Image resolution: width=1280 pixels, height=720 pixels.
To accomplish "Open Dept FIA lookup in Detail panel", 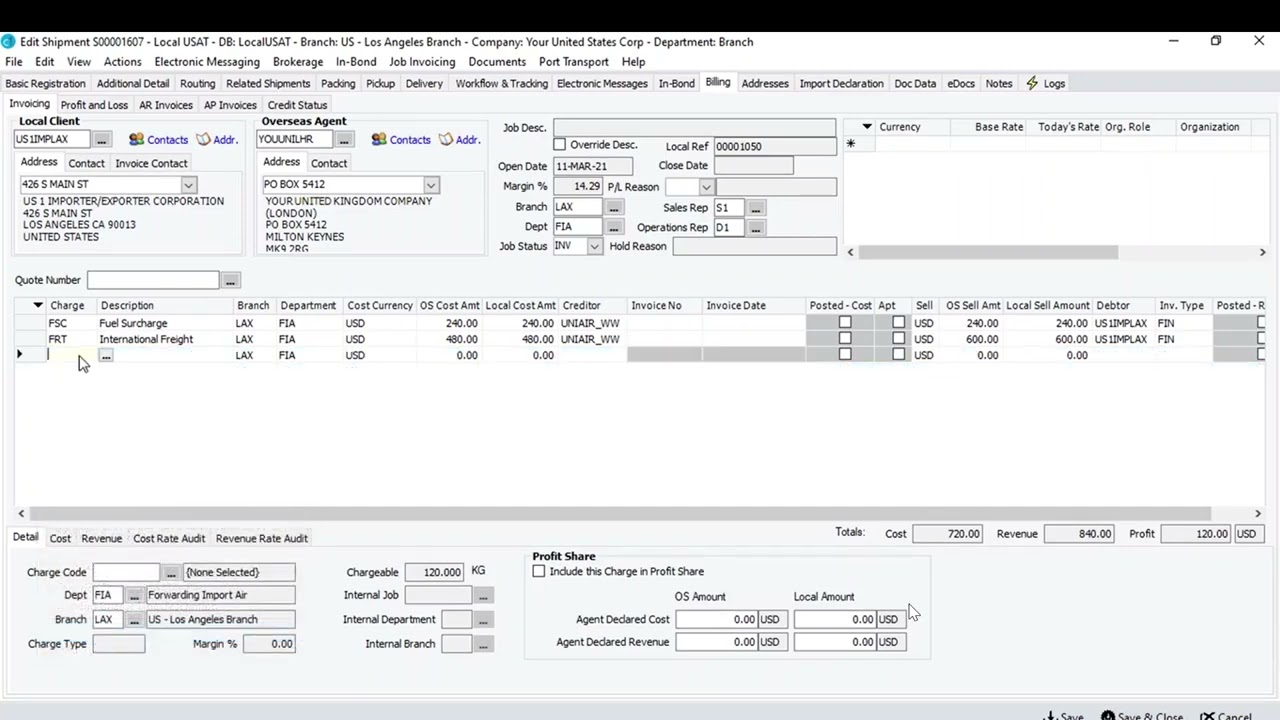I will pos(134,595).
